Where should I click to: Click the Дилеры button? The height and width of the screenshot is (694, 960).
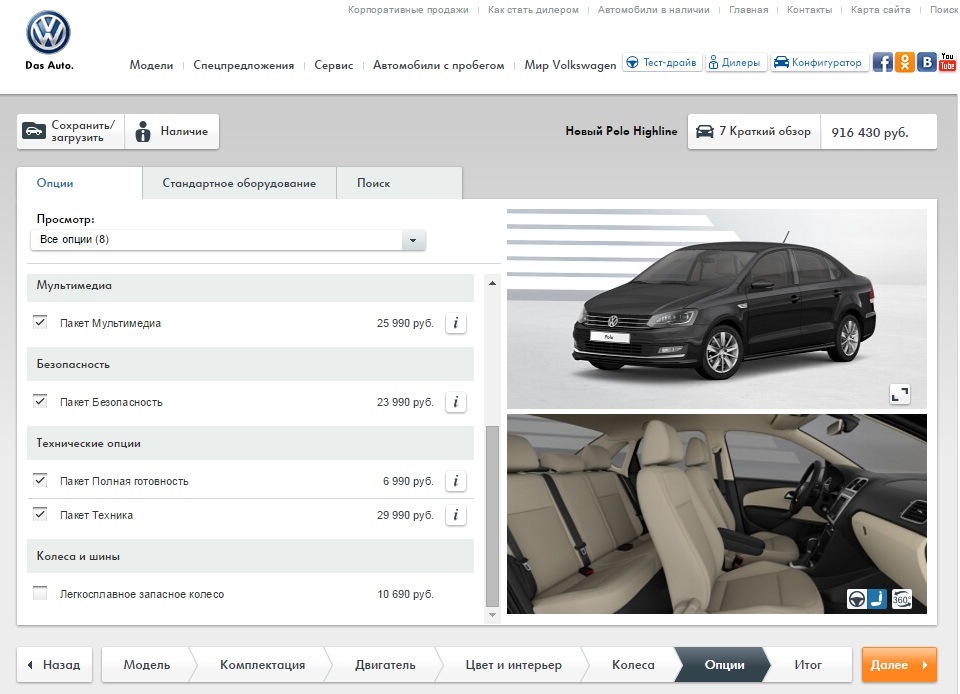pyautogui.click(x=736, y=62)
